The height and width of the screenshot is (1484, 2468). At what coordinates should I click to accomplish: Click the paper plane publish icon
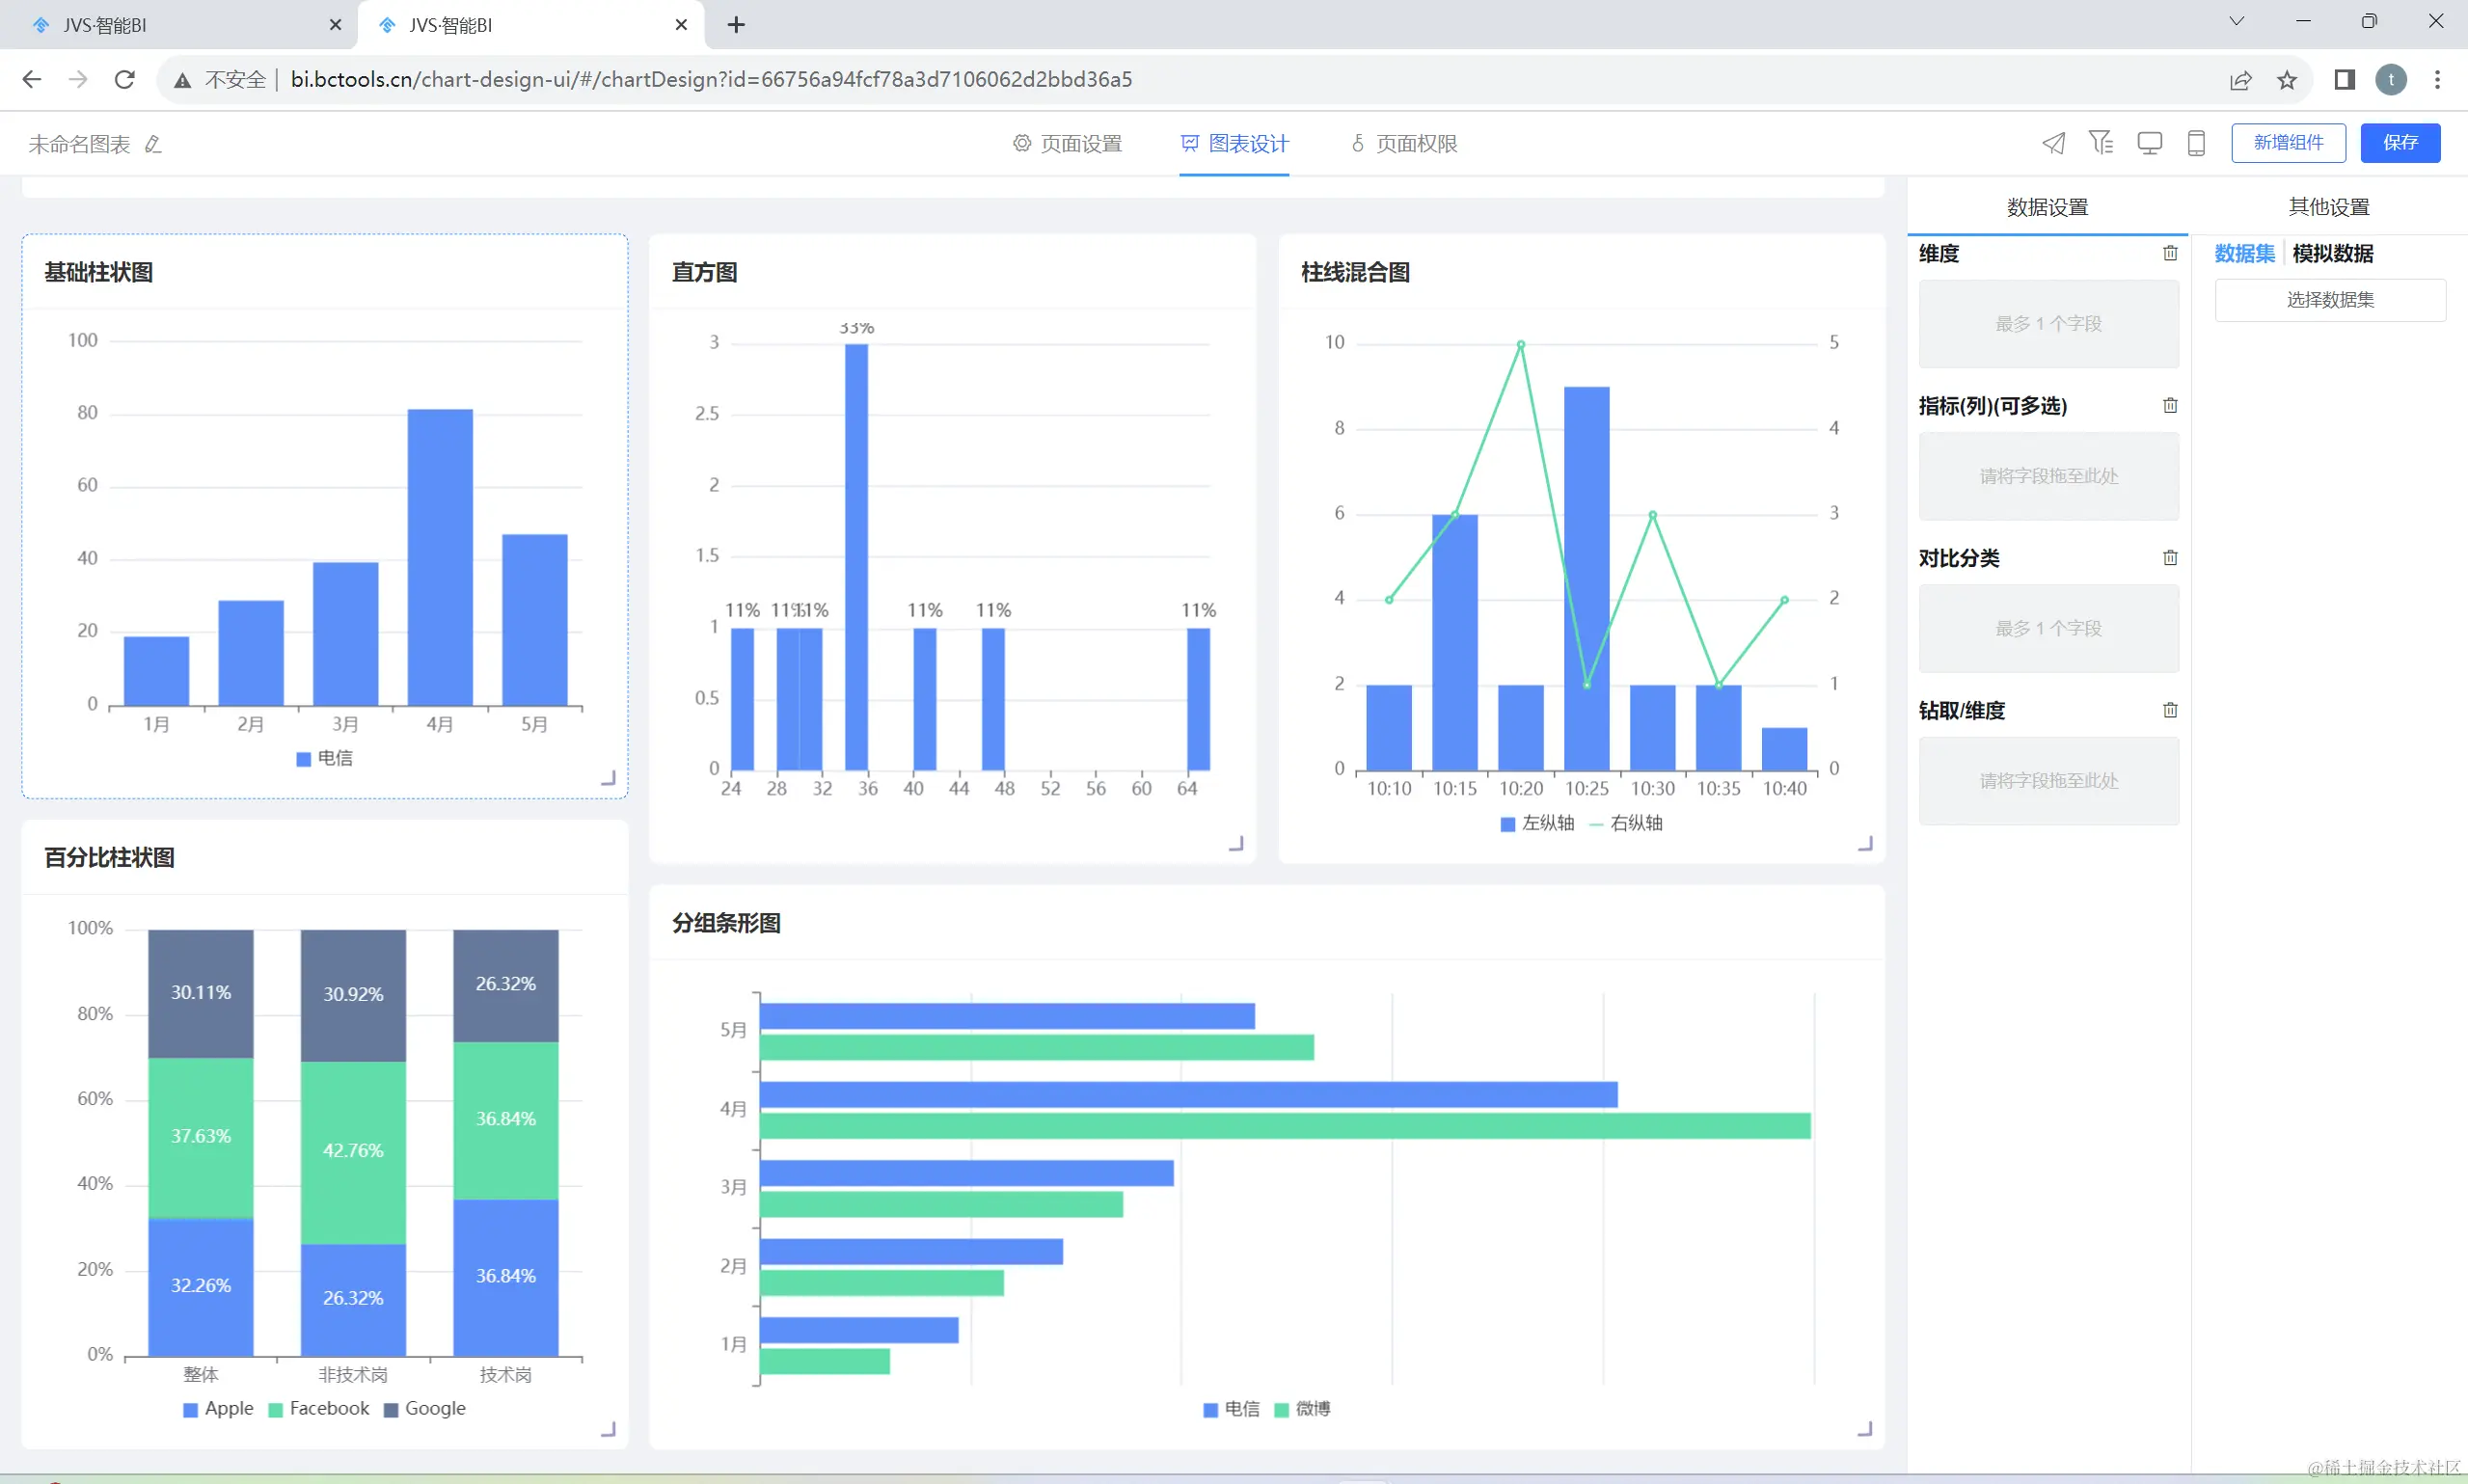[2053, 143]
